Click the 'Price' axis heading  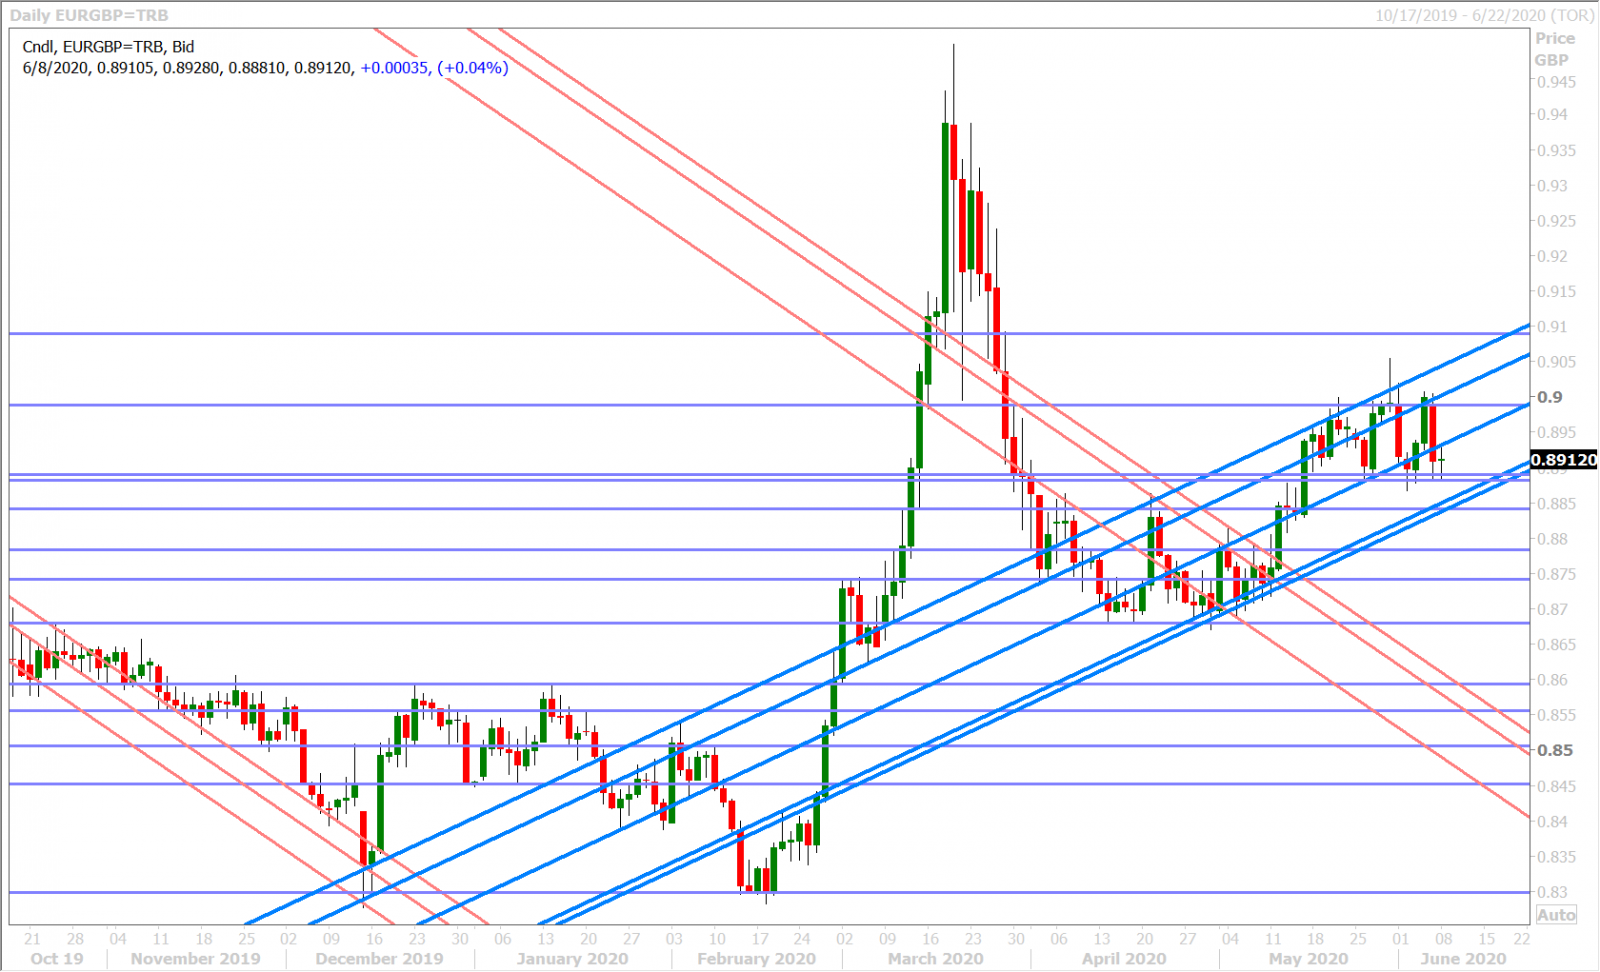click(x=1555, y=38)
